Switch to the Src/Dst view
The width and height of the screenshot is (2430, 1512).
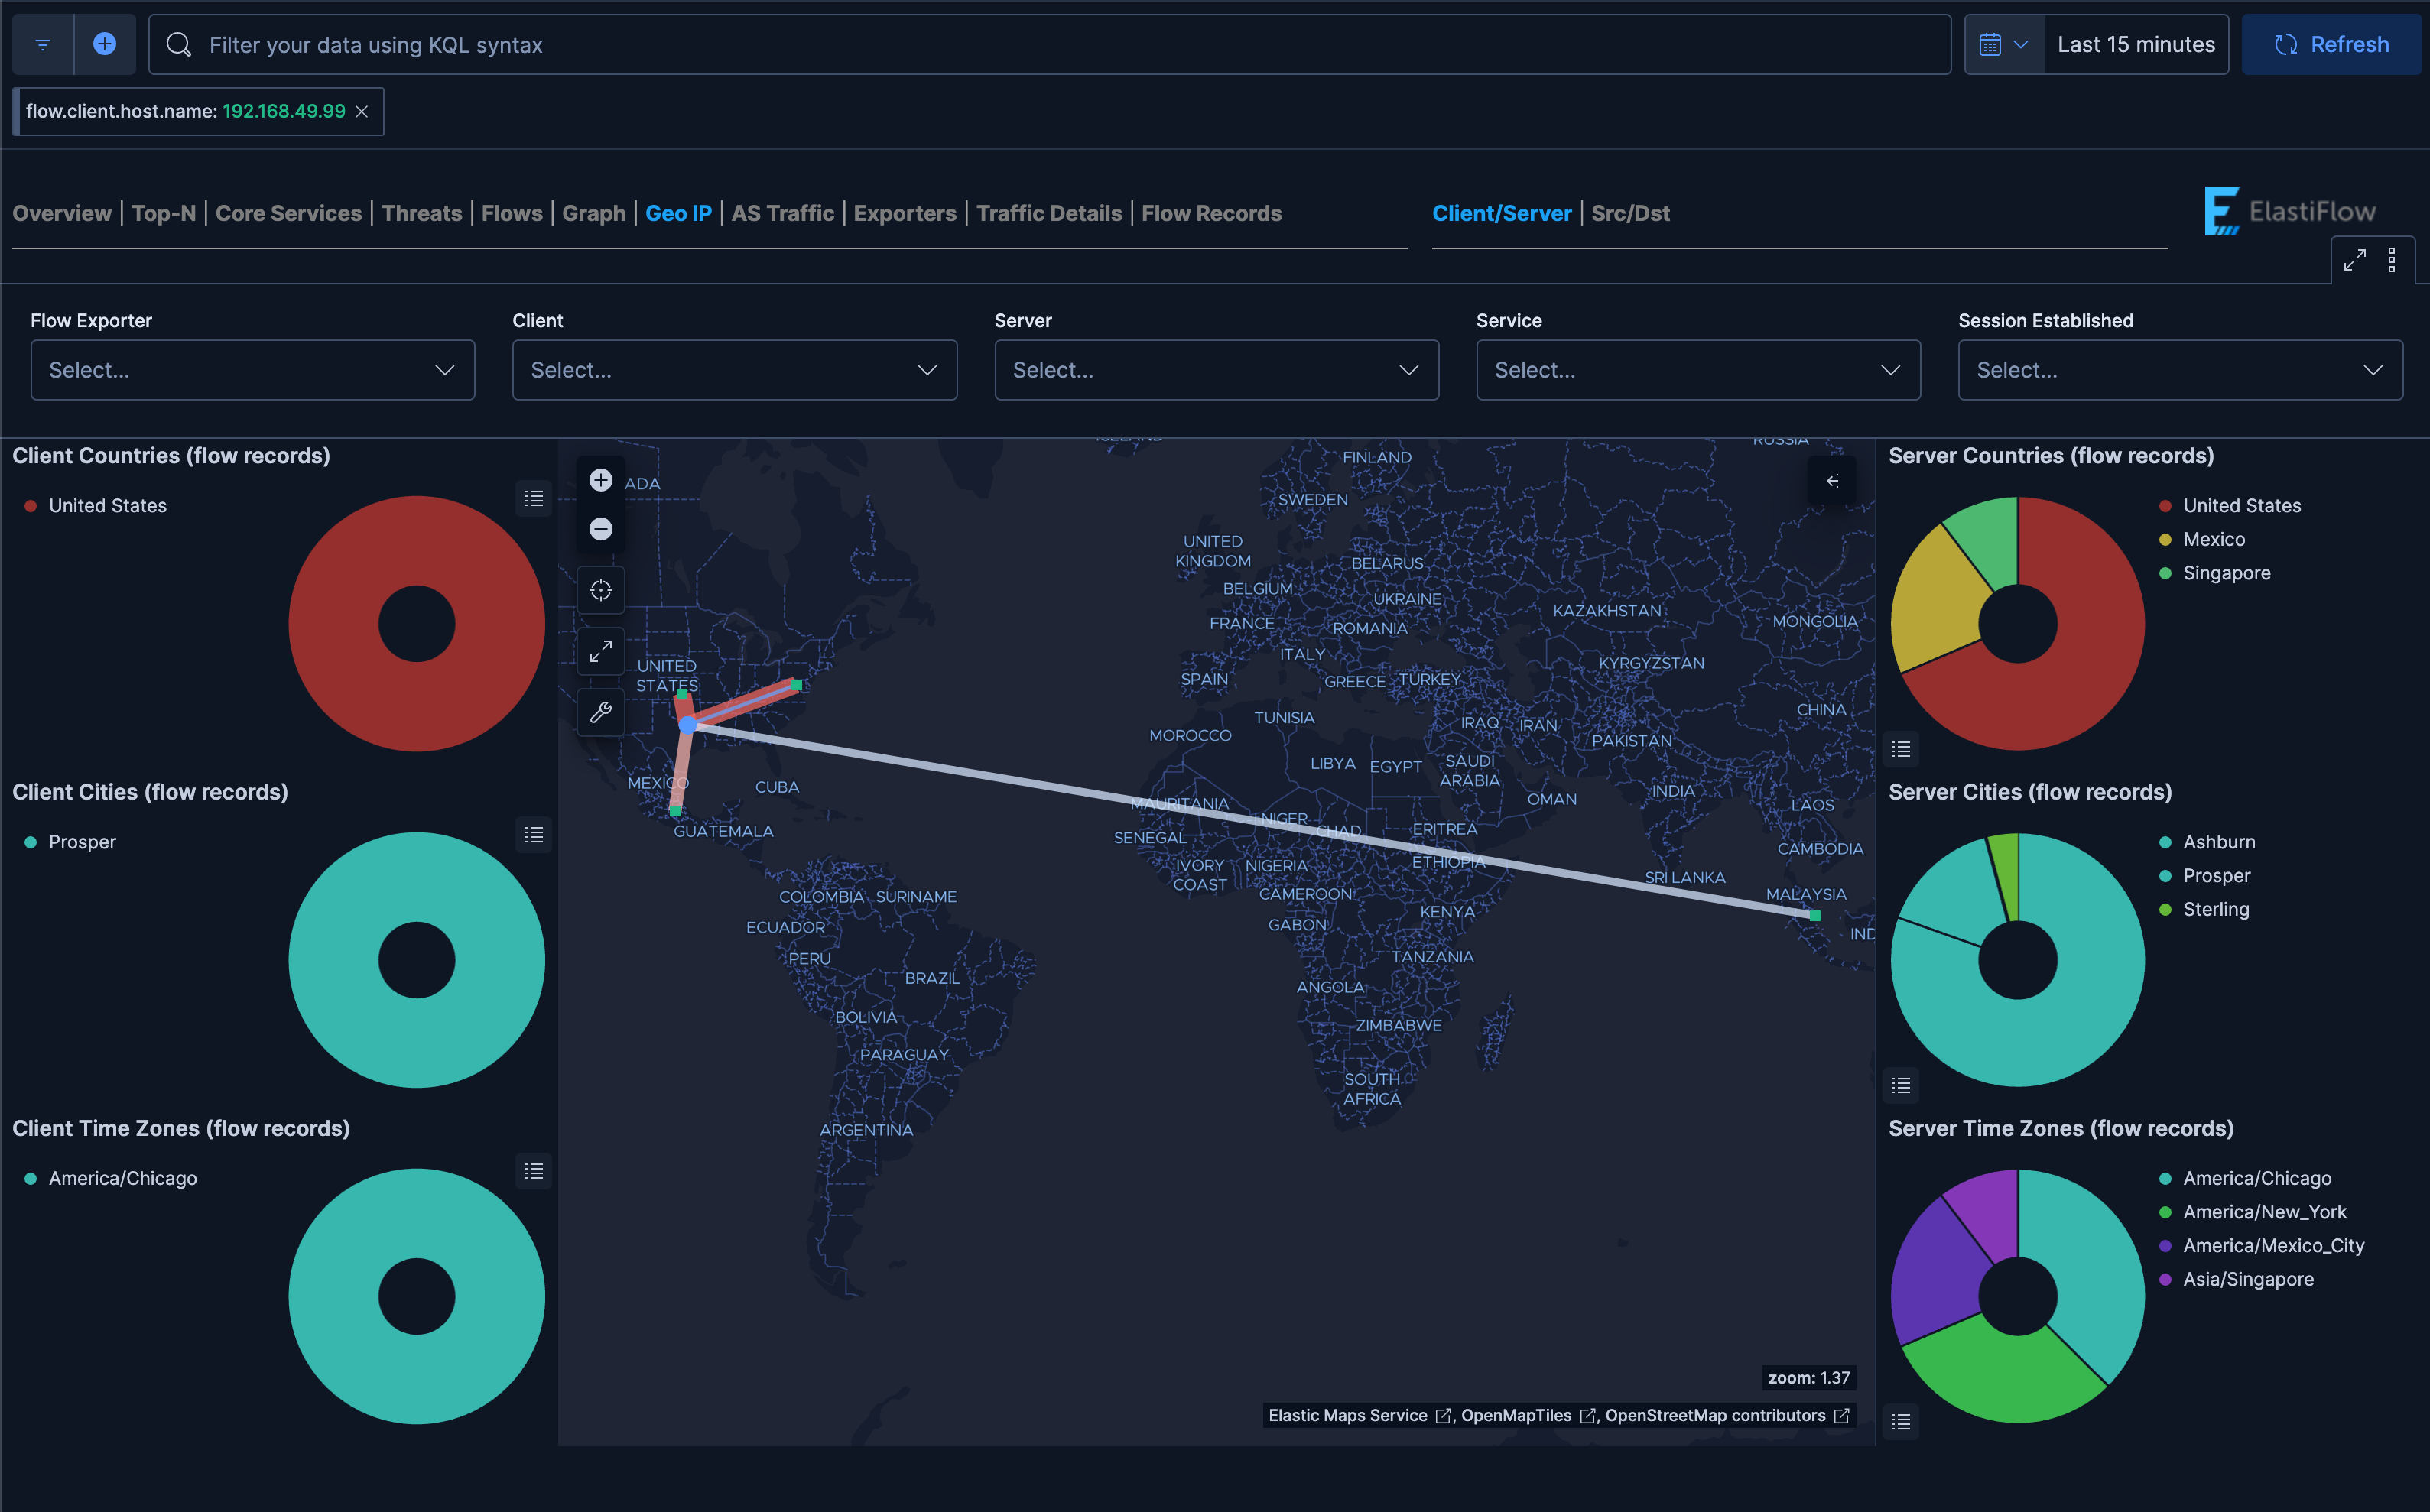[1630, 213]
